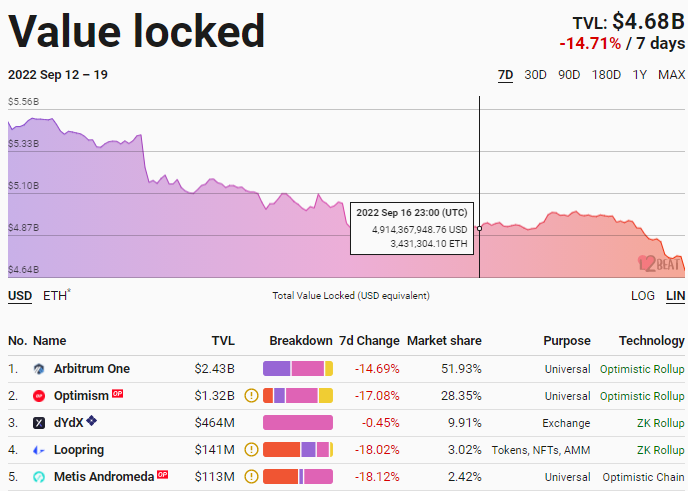Image resolution: width=688 pixels, height=491 pixels.
Task: Click ZK Rollup in Loopring row
Action: tap(660, 450)
